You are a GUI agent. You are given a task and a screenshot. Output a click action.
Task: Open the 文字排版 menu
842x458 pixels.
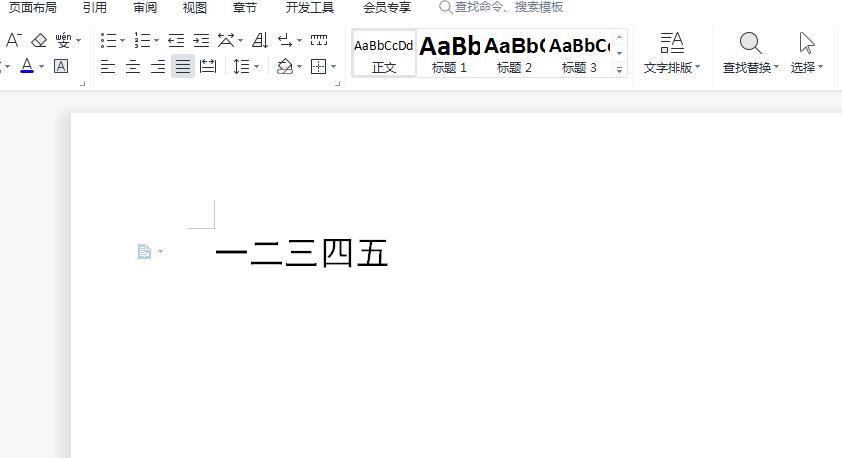tap(672, 53)
